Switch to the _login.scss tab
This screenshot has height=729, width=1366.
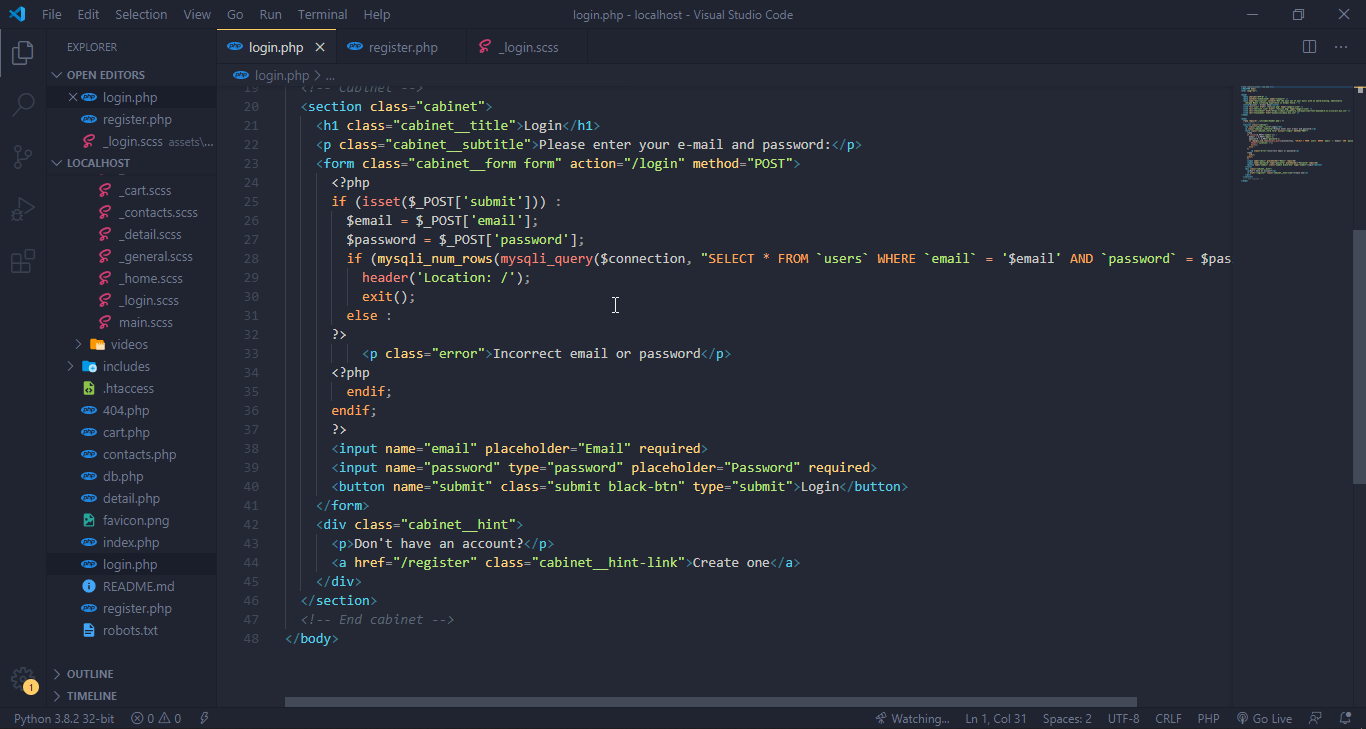tap(527, 47)
